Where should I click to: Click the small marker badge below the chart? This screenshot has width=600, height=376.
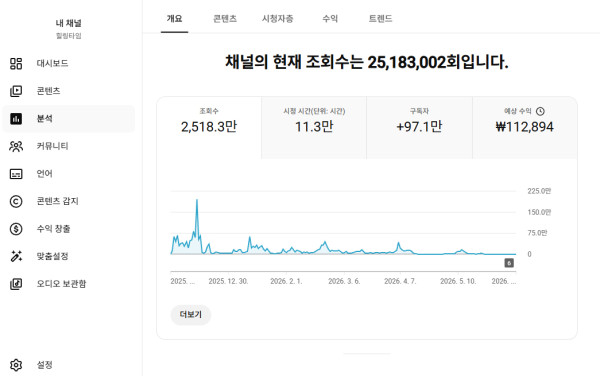coord(509,263)
